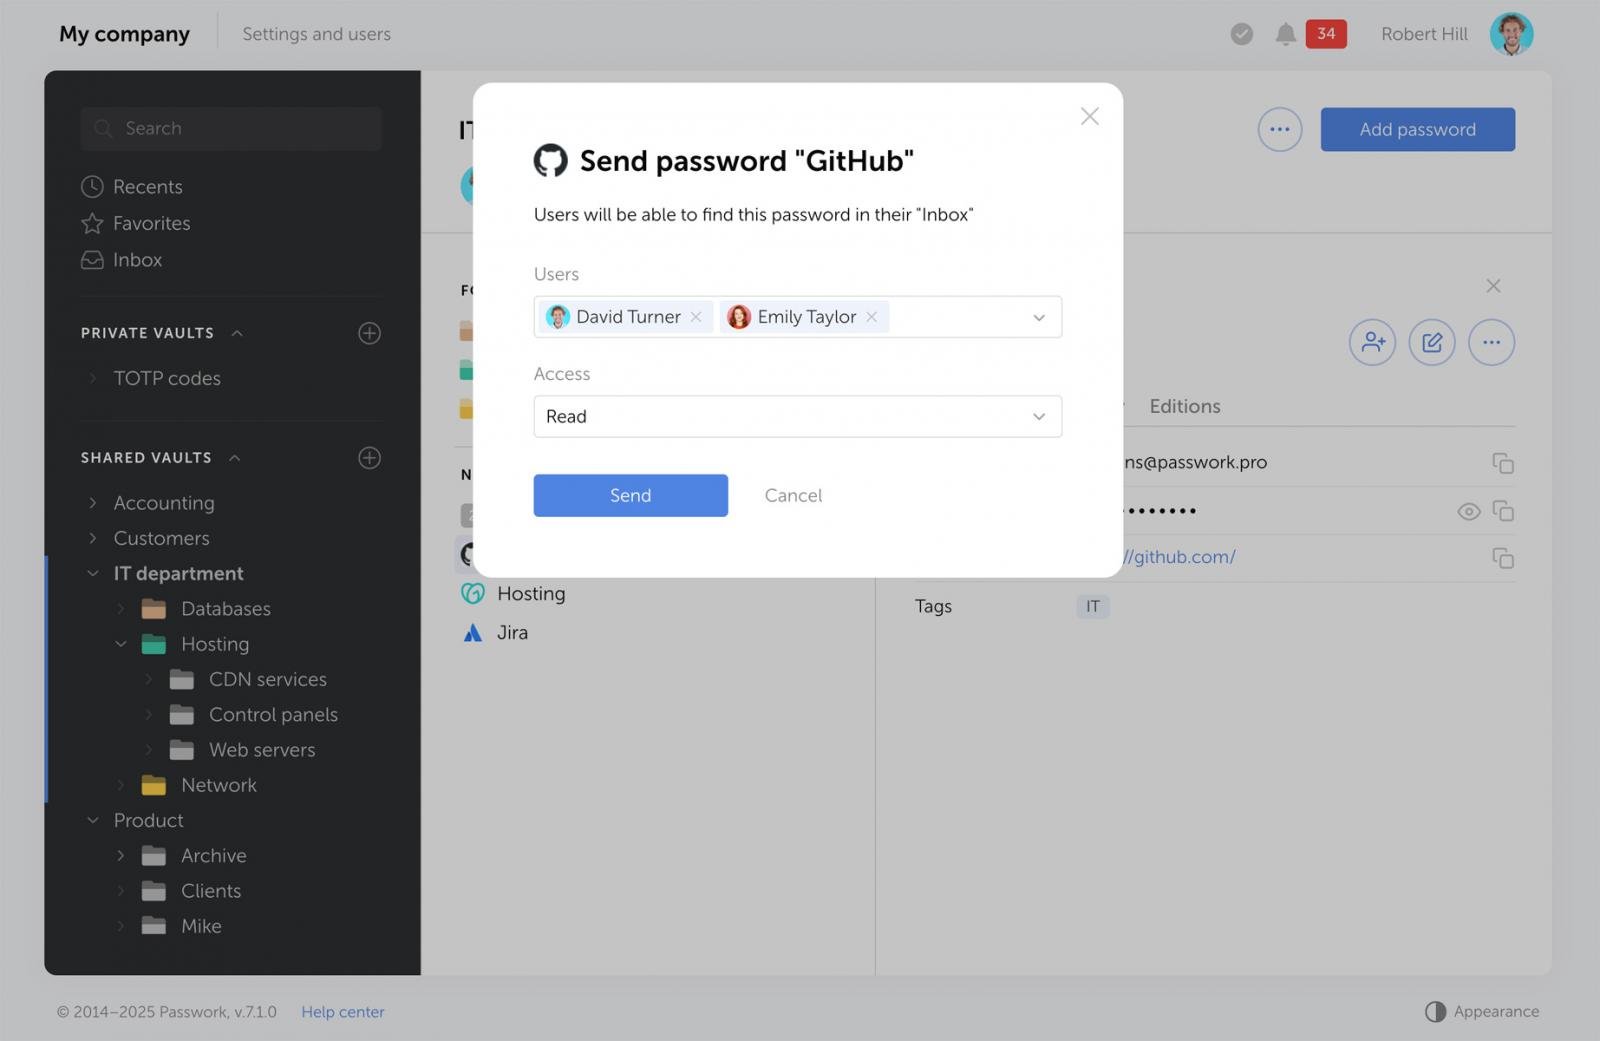Add a new private vault
1600x1041 pixels.
(x=369, y=333)
